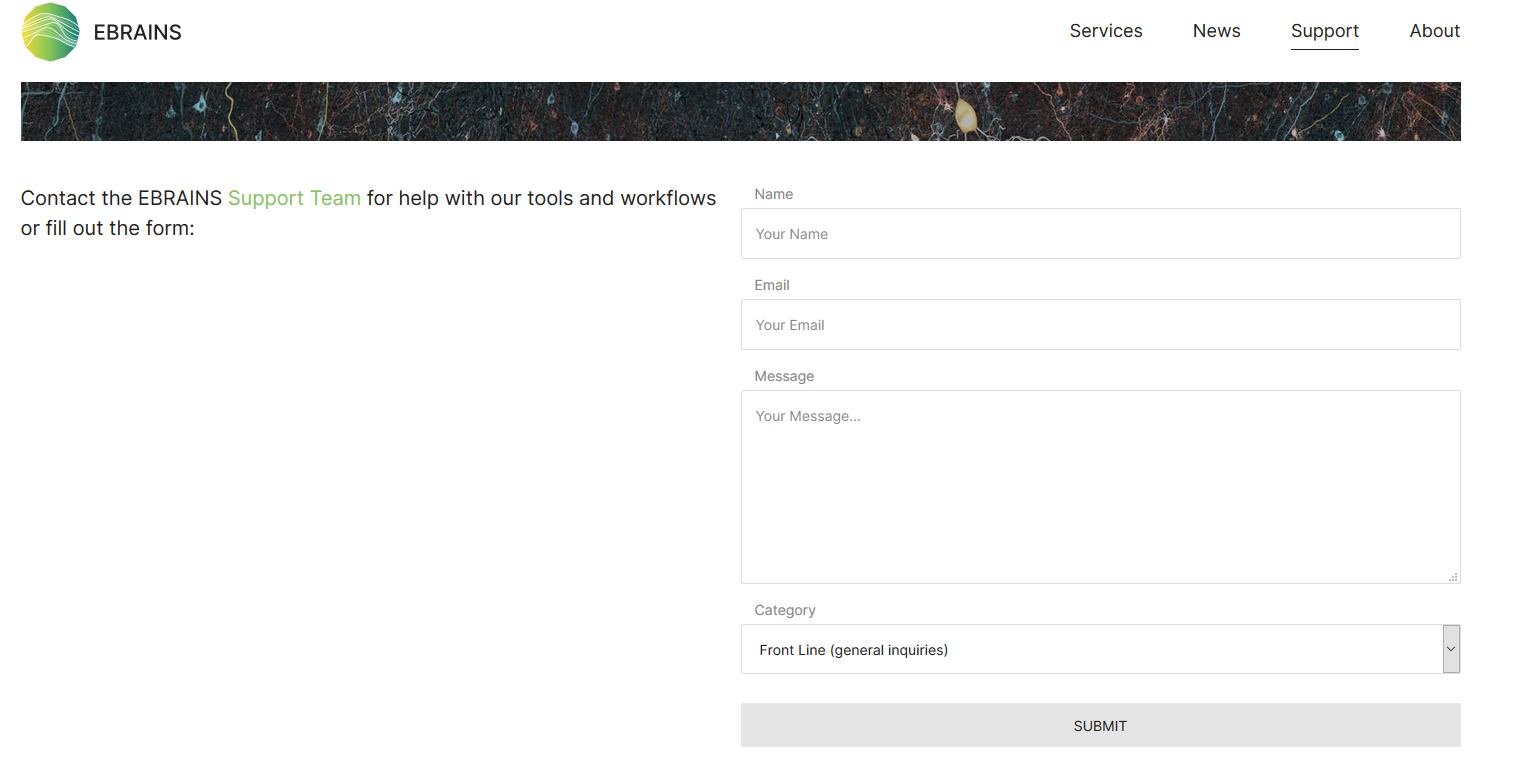Click the Name field label
Screen dimensions: 1539x768
(774, 194)
